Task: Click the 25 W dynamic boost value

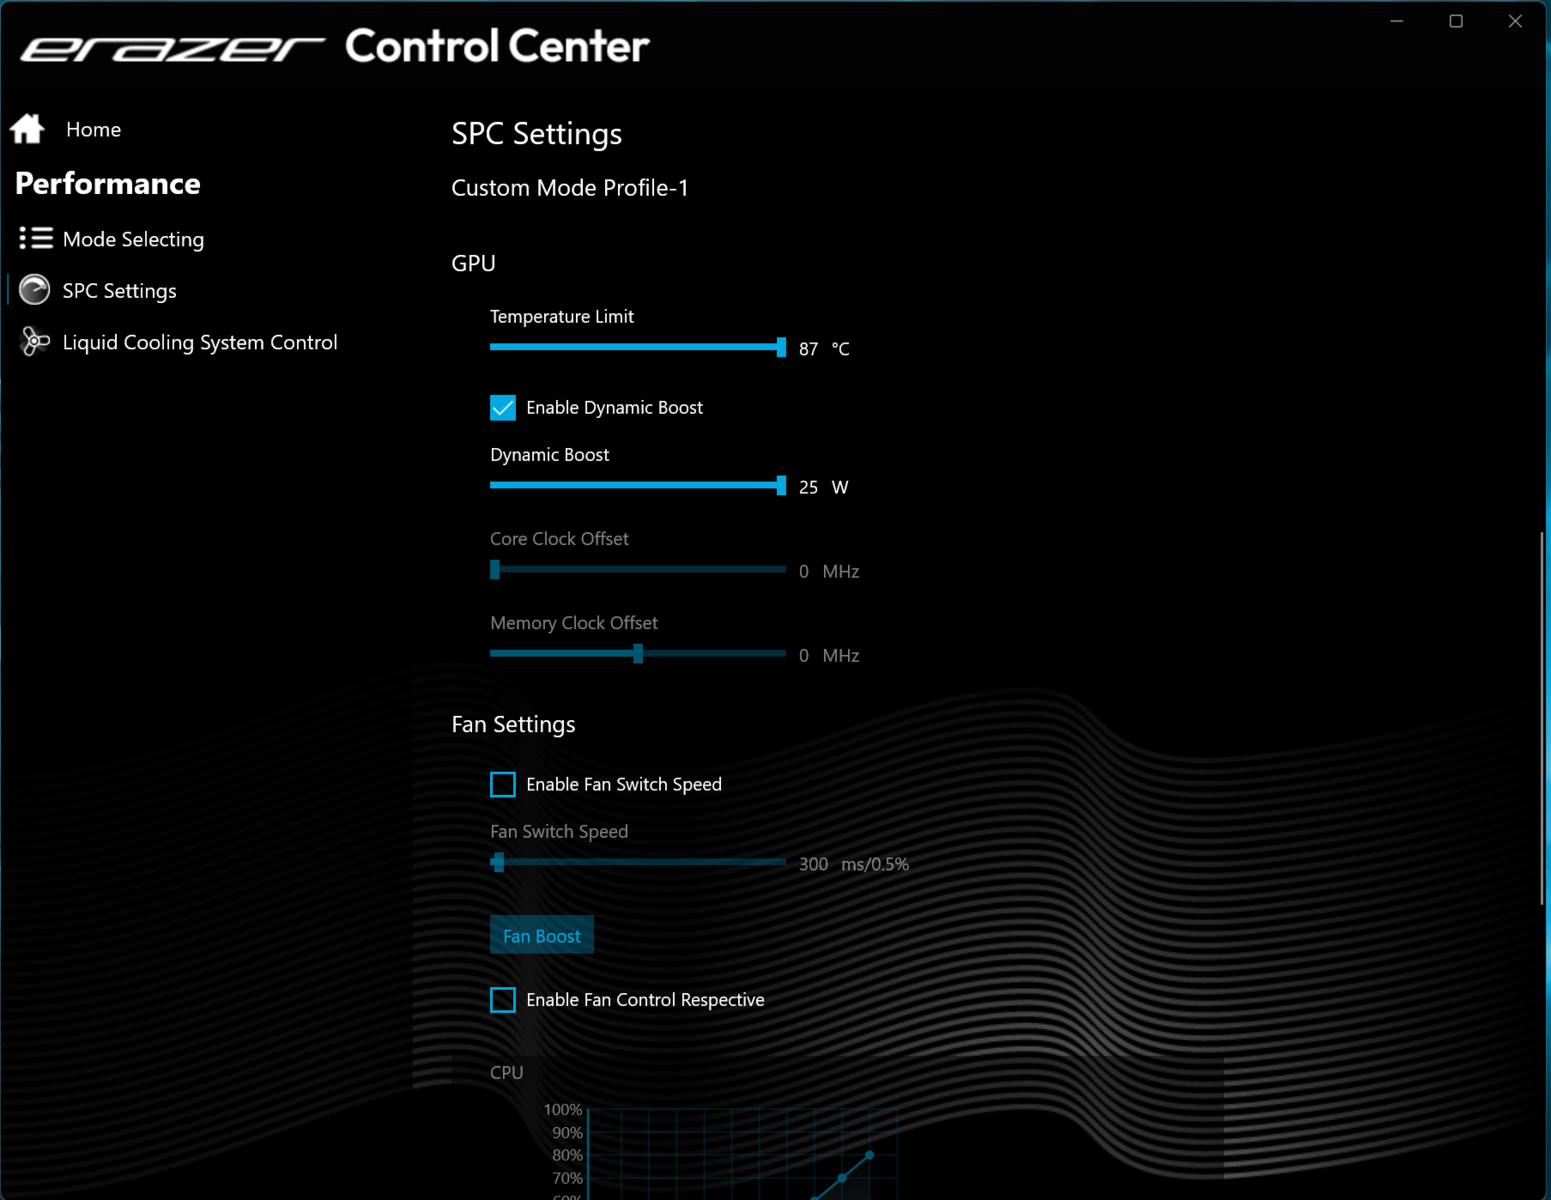Action: click(823, 487)
